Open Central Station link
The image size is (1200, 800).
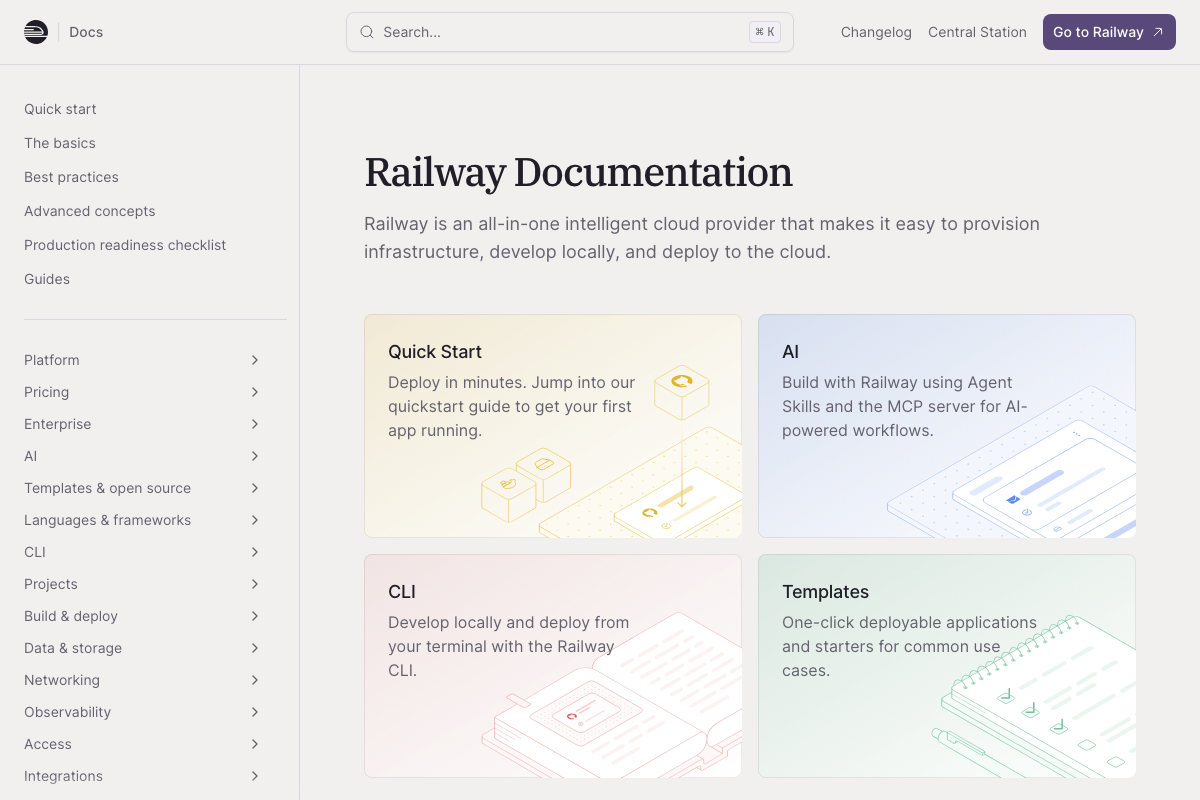[x=977, y=32]
